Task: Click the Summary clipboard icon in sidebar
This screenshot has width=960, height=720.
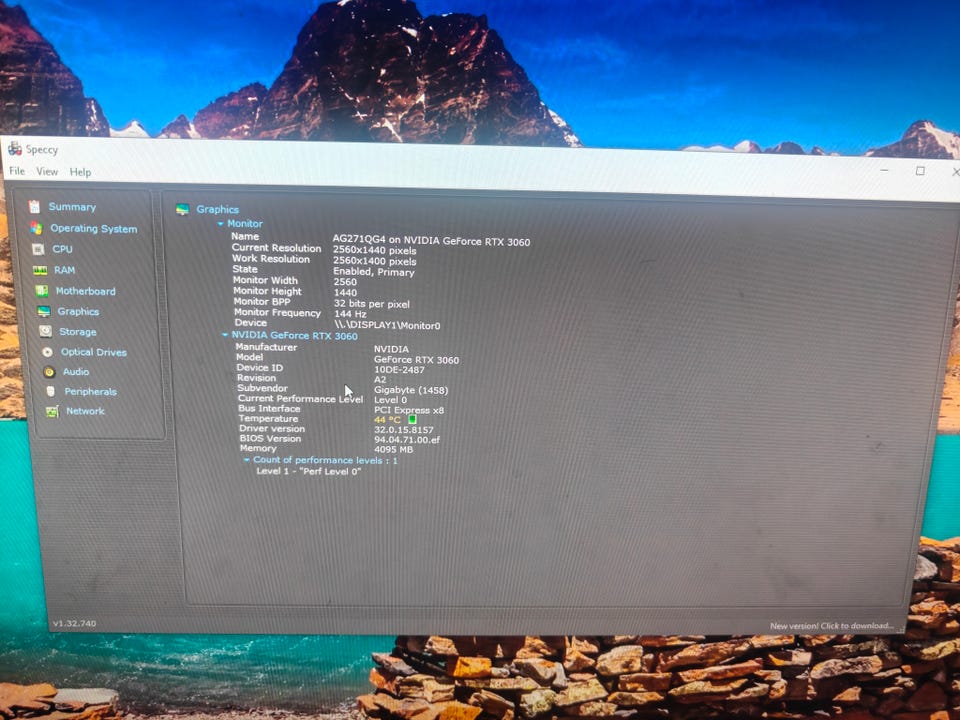Action: coord(34,207)
